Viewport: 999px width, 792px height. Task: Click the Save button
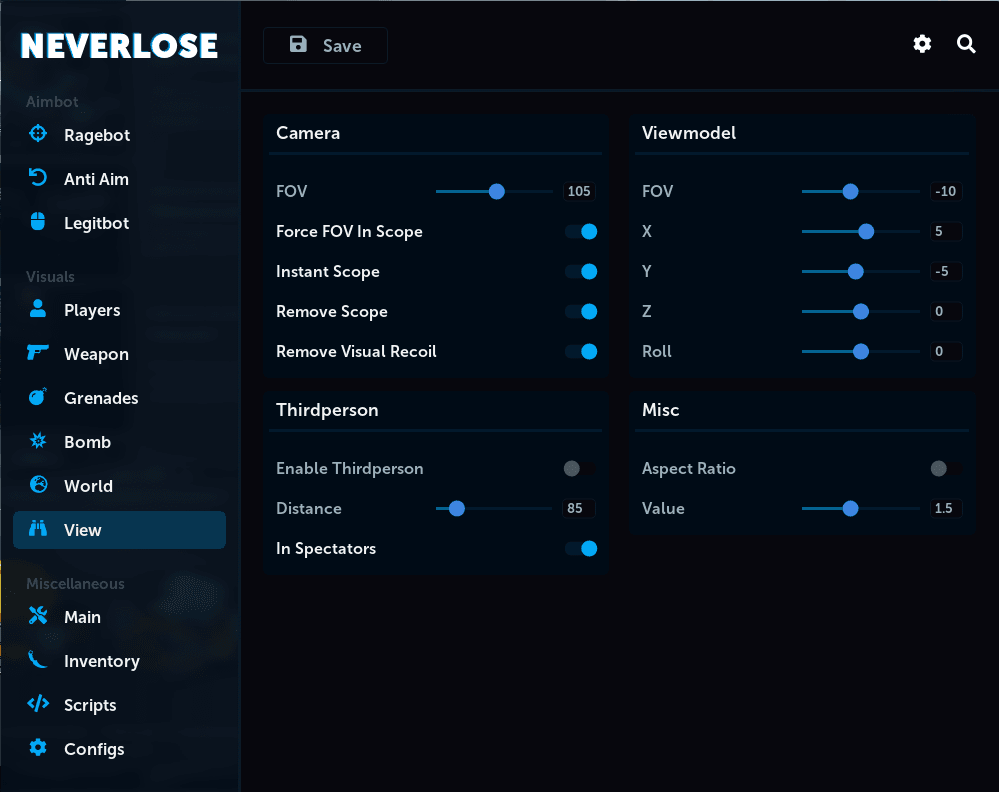click(326, 45)
